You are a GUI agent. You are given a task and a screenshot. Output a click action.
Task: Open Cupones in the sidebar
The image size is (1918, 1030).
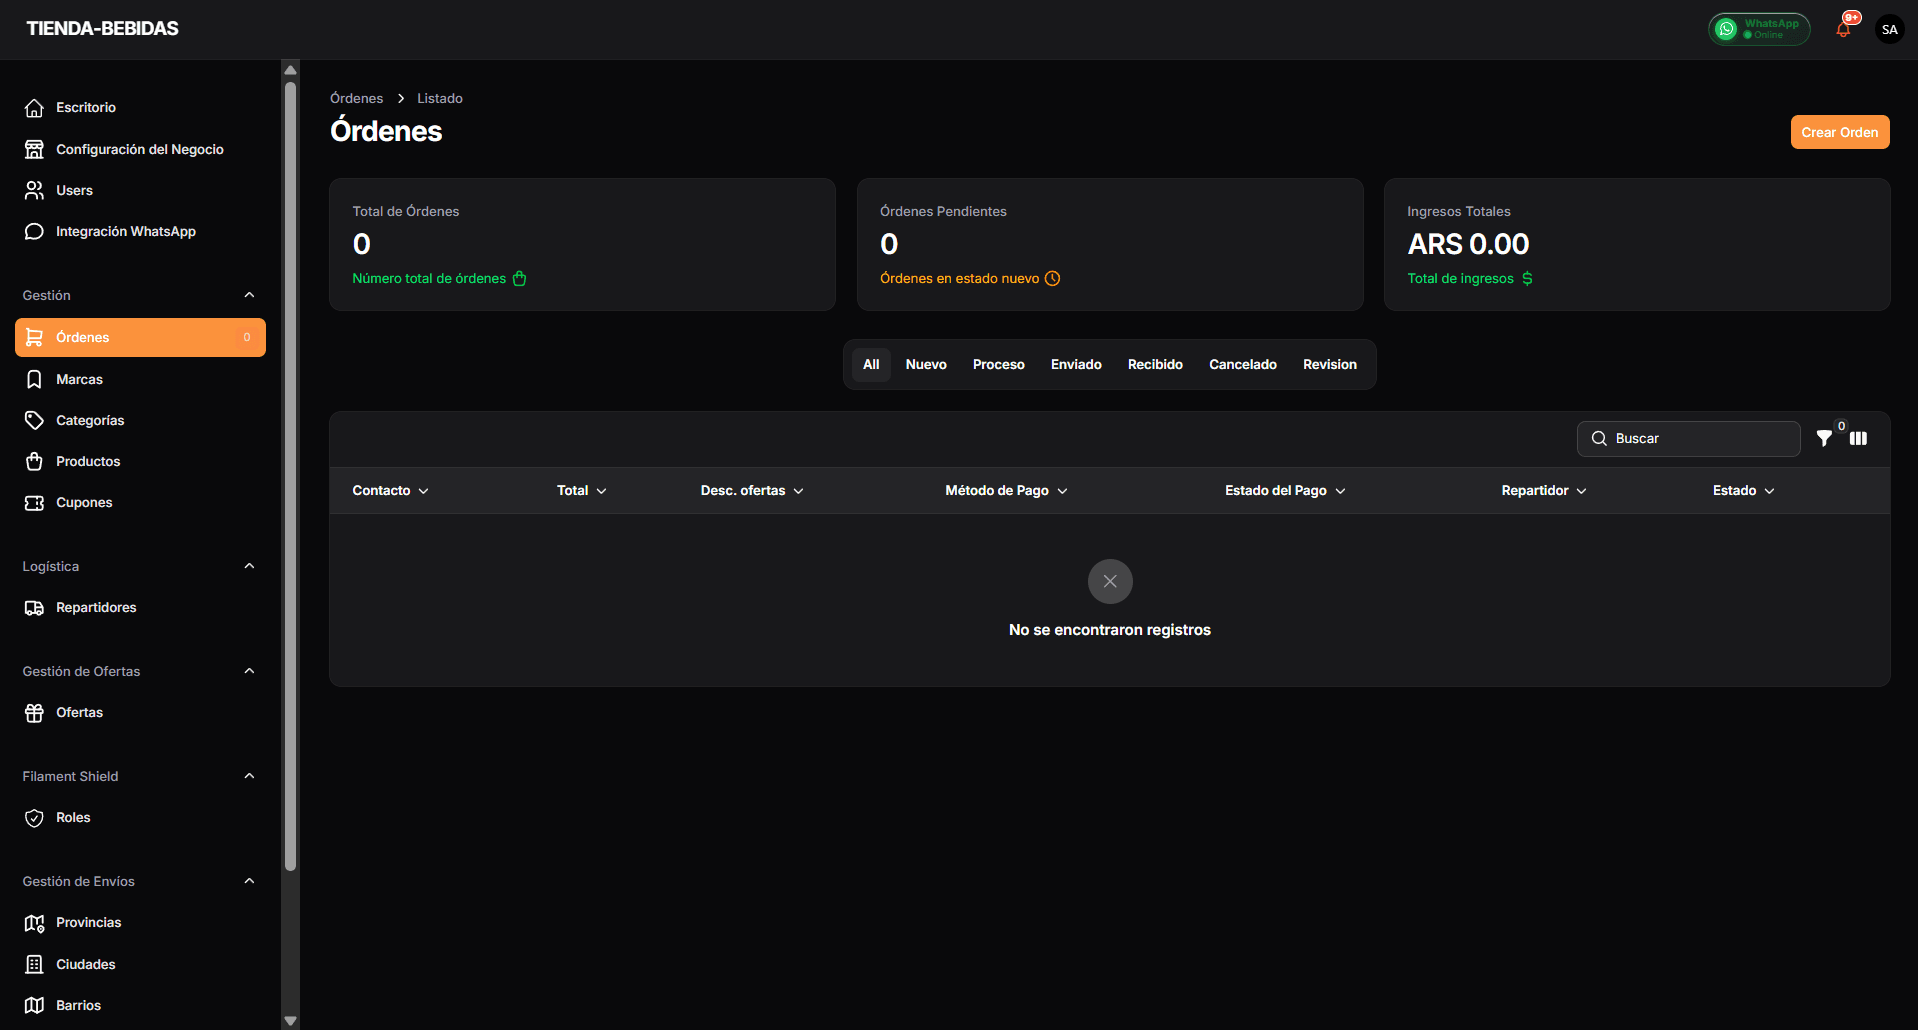(x=84, y=503)
